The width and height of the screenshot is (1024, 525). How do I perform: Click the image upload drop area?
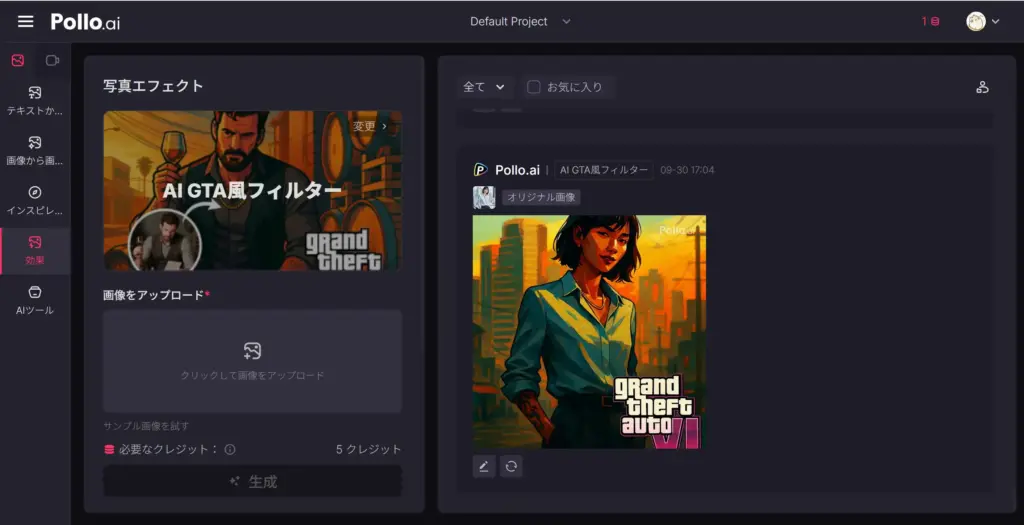click(x=252, y=361)
